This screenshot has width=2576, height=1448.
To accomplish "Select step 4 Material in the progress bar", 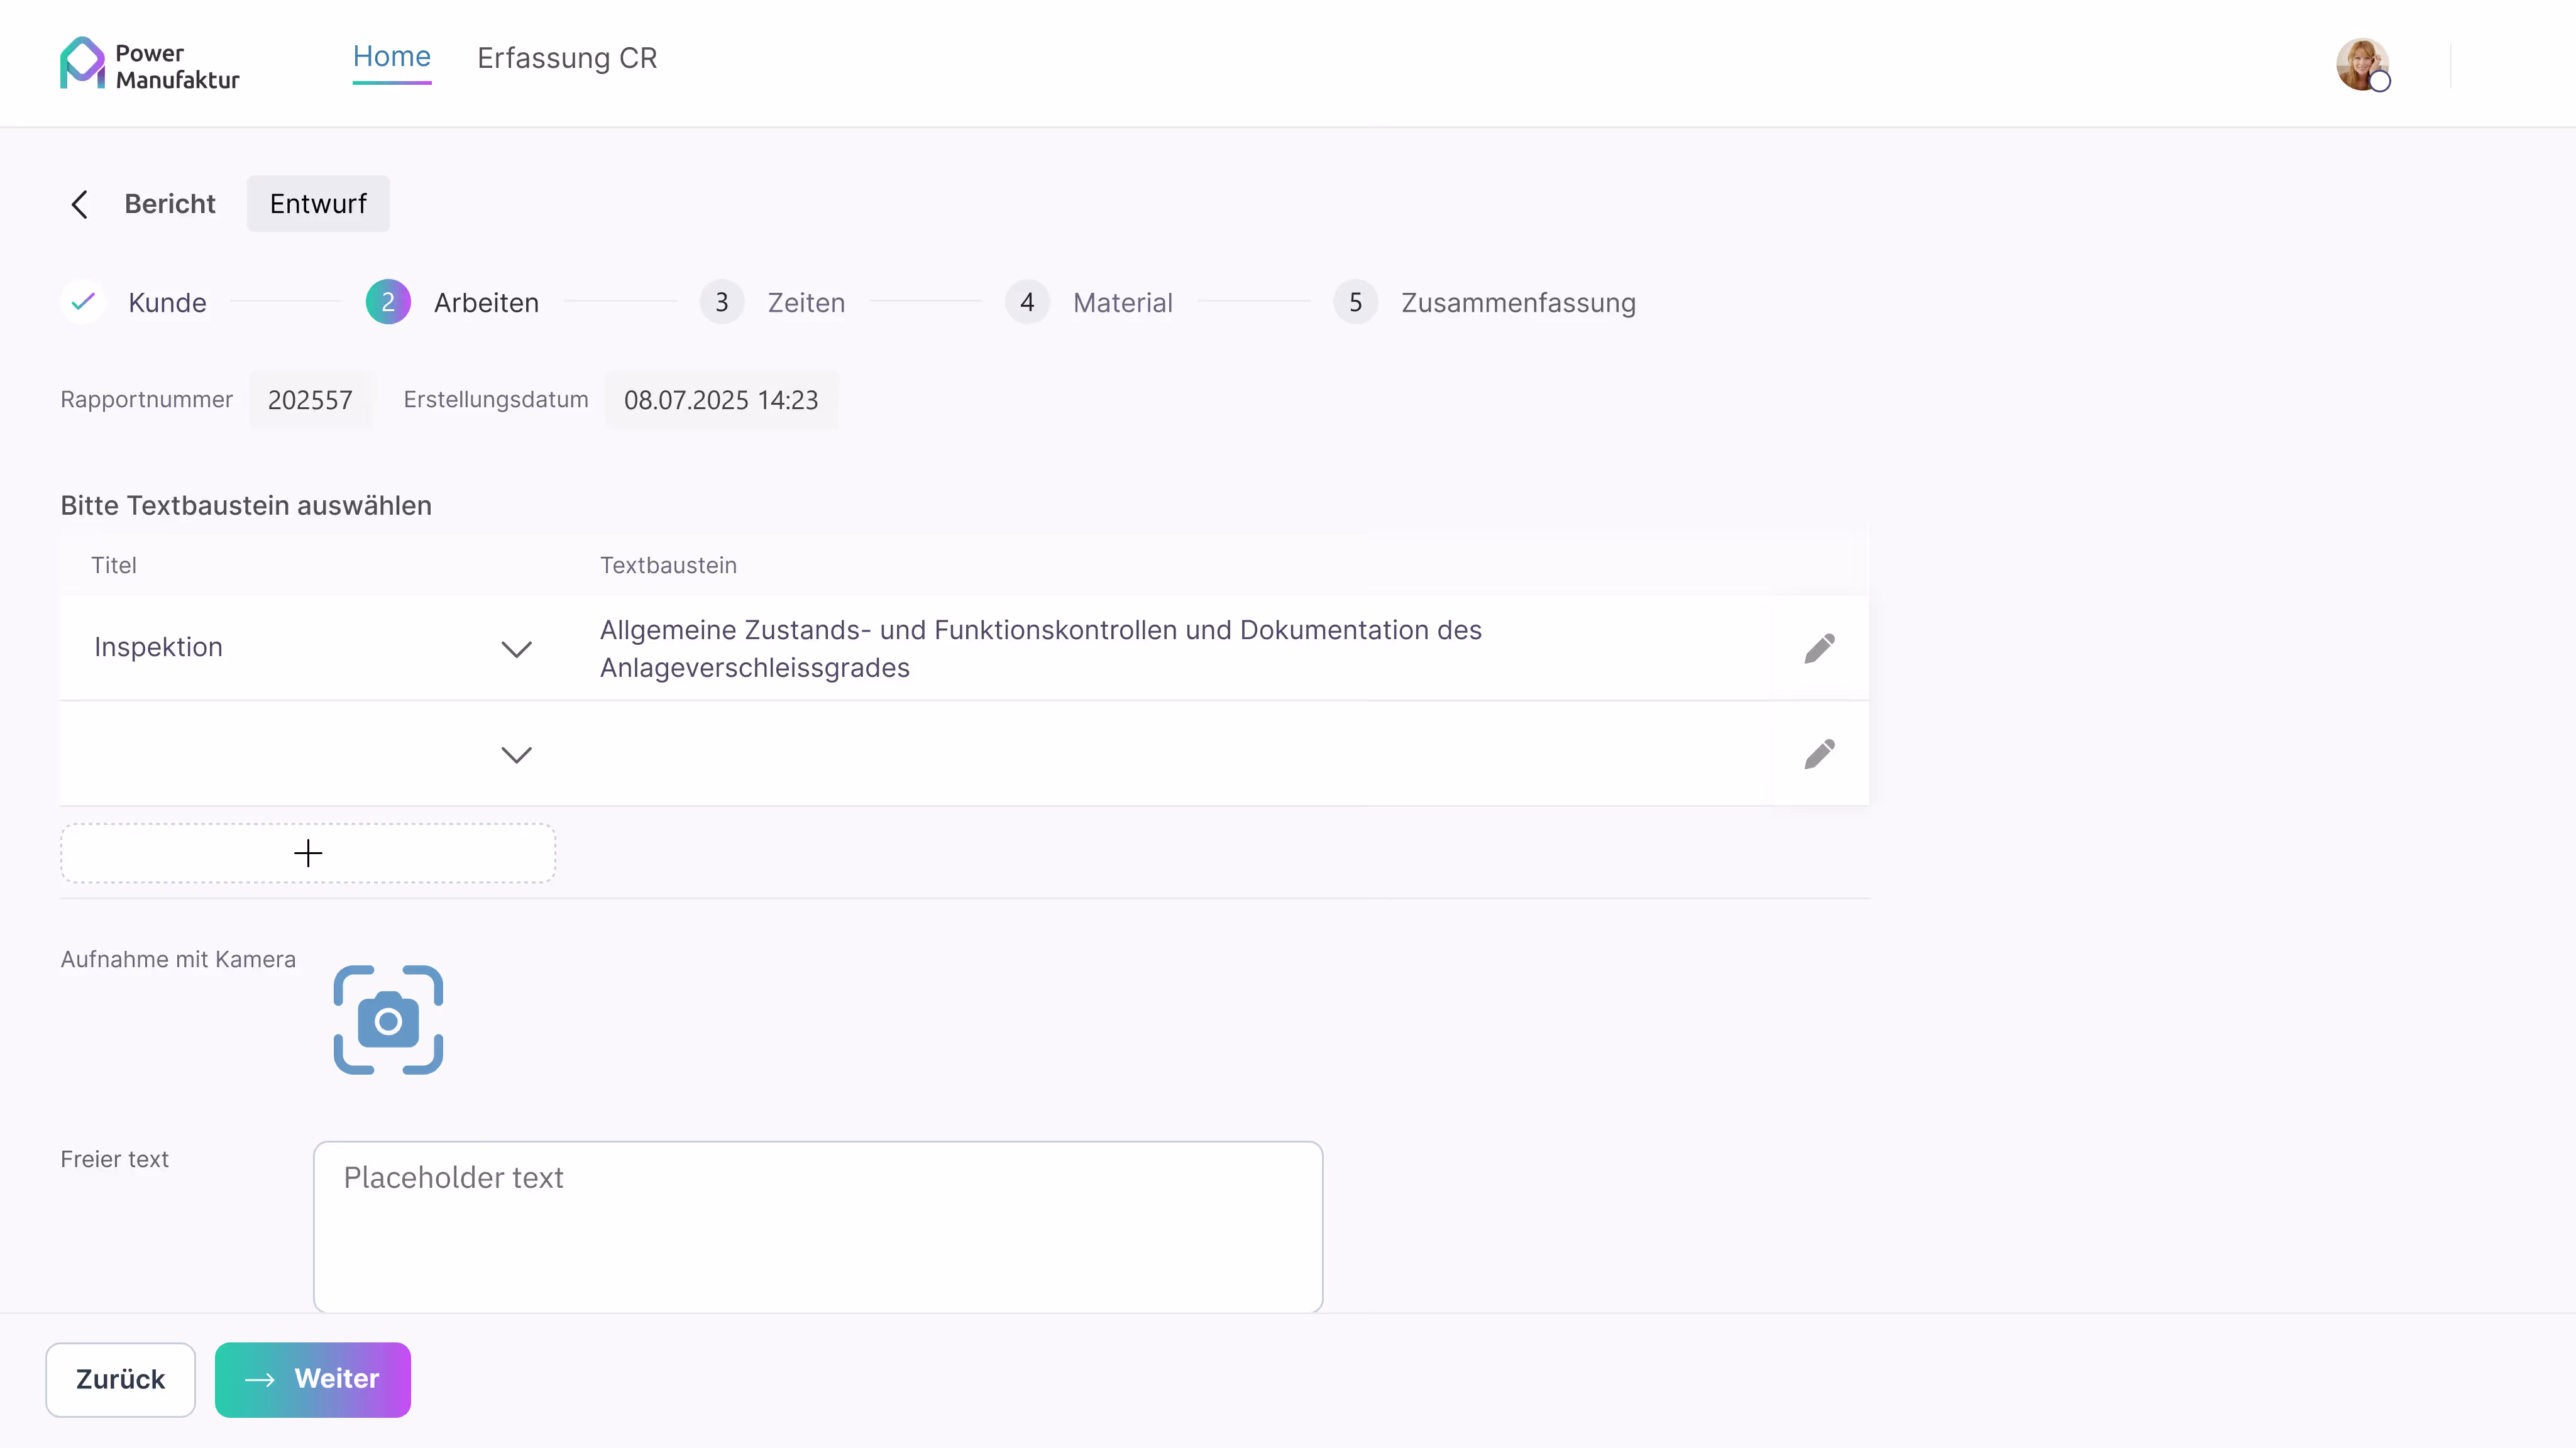I will [1026, 301].
